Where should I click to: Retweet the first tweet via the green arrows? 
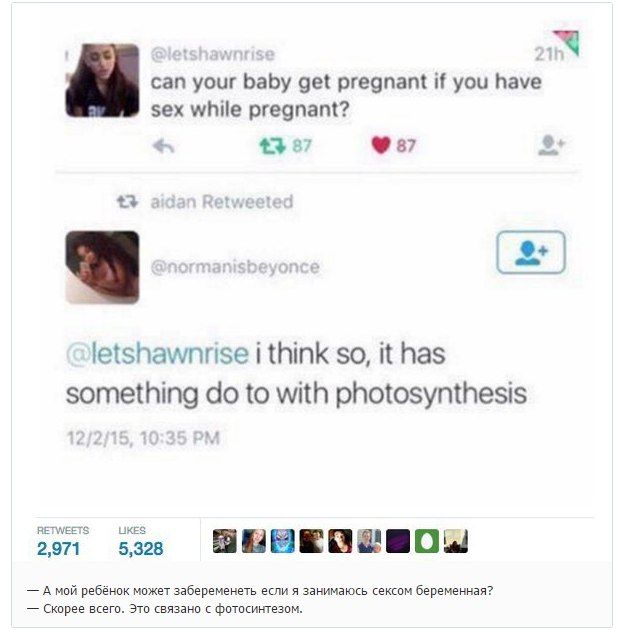(x=272, y=146)
